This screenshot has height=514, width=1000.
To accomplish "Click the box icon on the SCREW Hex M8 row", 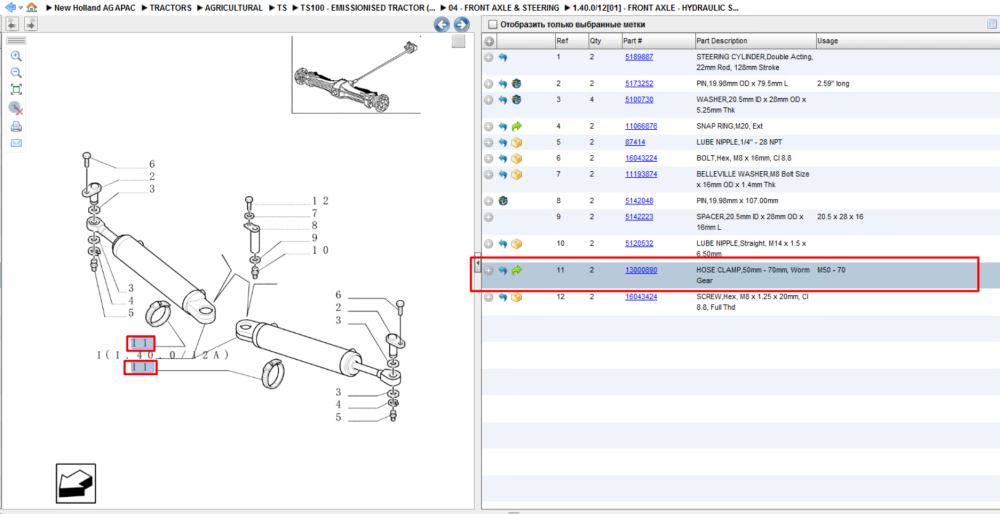I will pos(517,298).
